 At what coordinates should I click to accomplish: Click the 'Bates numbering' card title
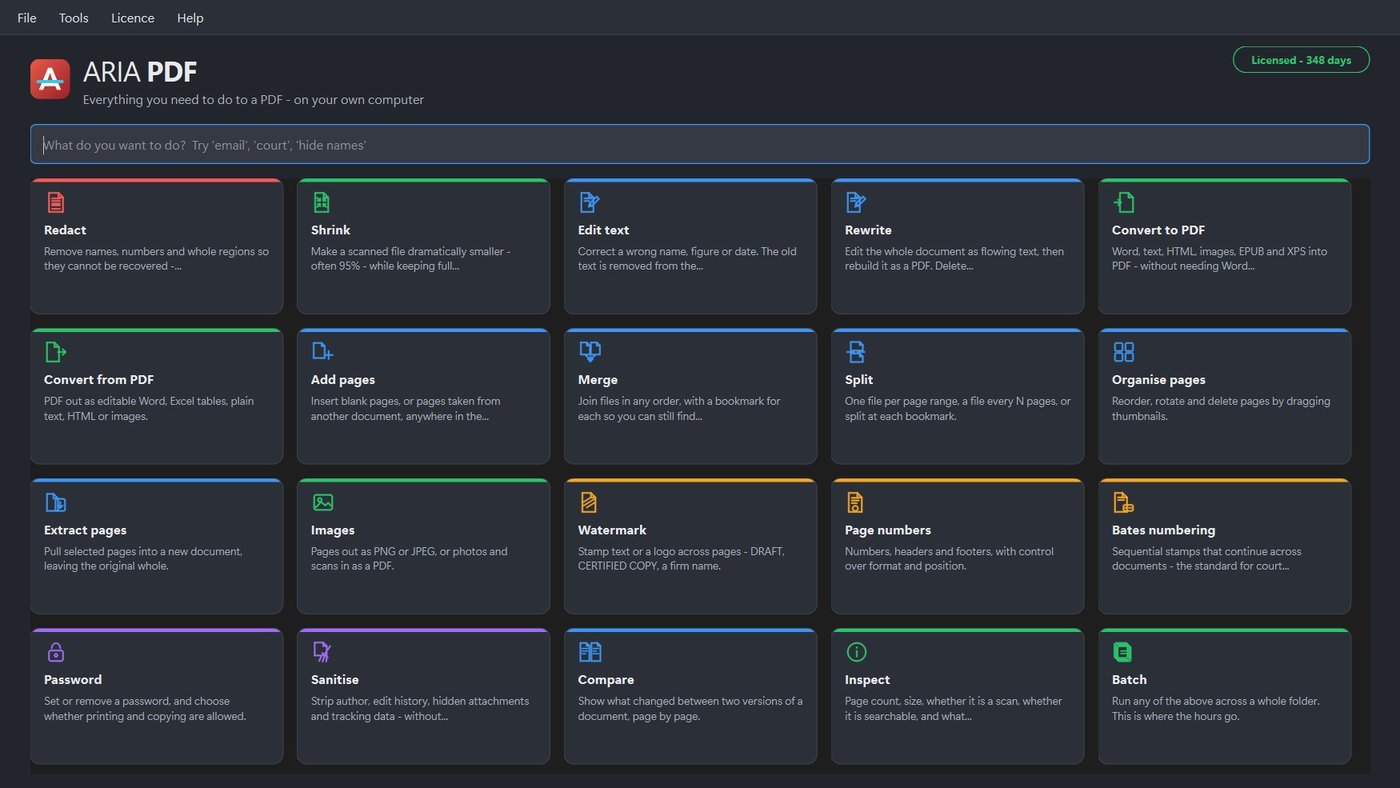(x=1164, y=530)
